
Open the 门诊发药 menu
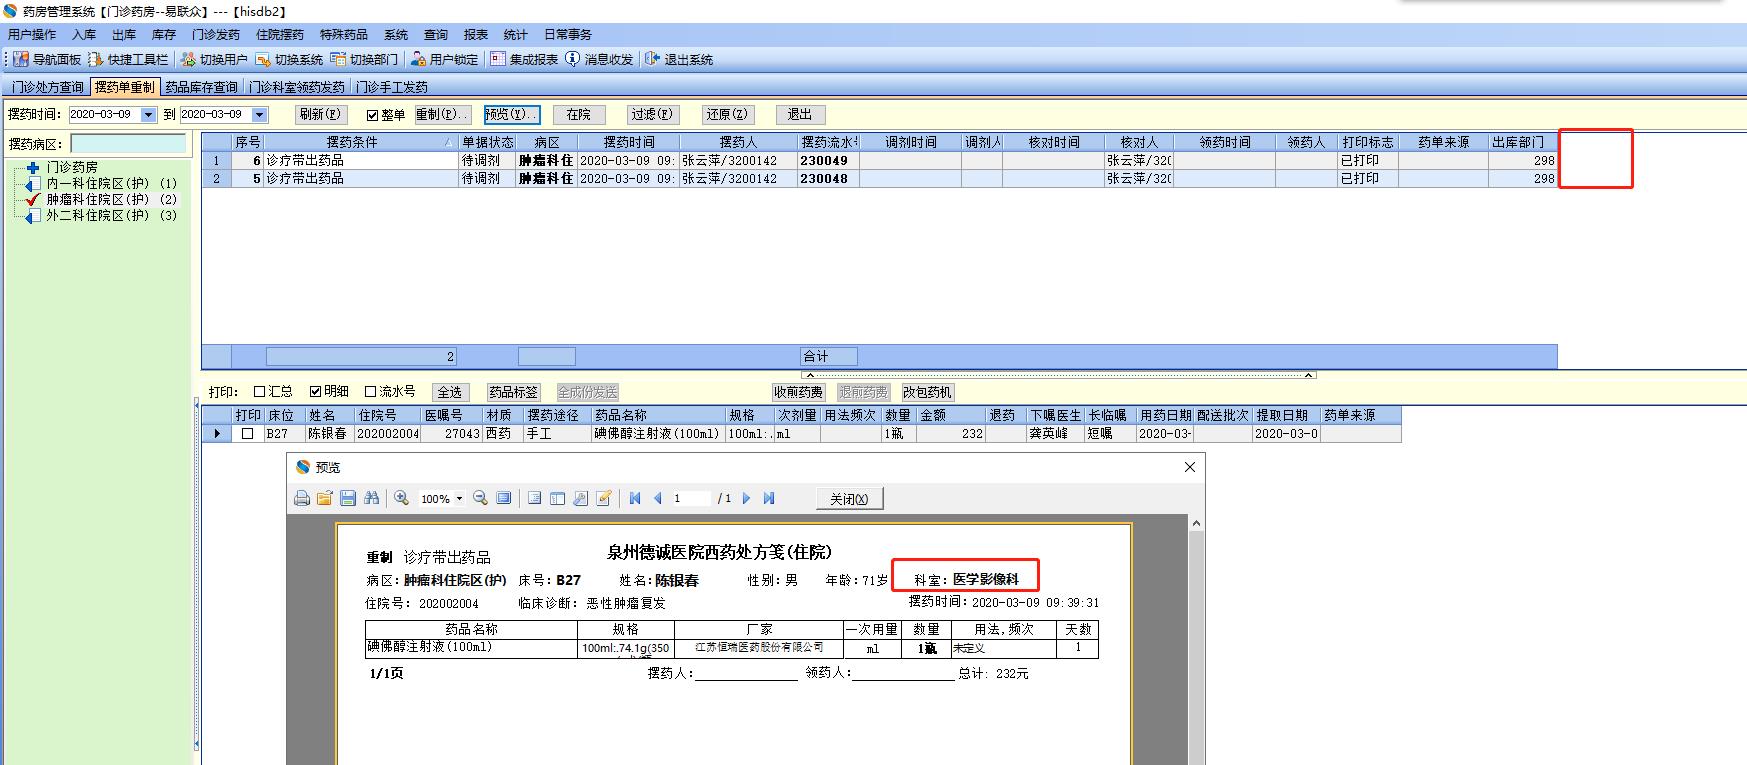[216, 35]
